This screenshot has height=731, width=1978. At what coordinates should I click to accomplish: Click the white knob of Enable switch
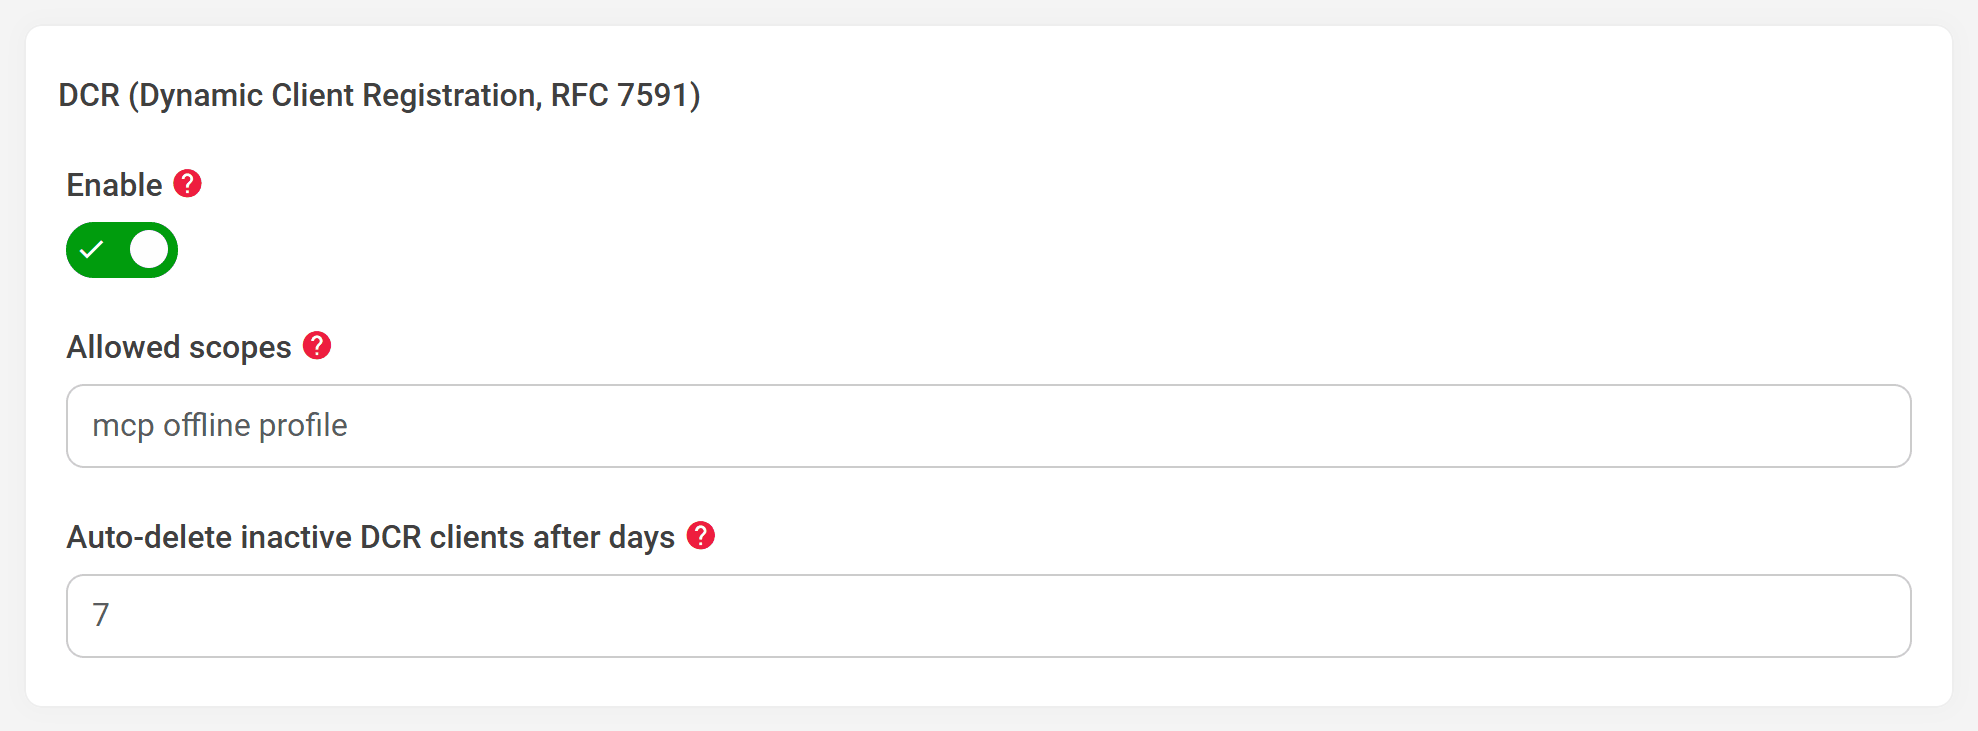(x=149, y=250)
